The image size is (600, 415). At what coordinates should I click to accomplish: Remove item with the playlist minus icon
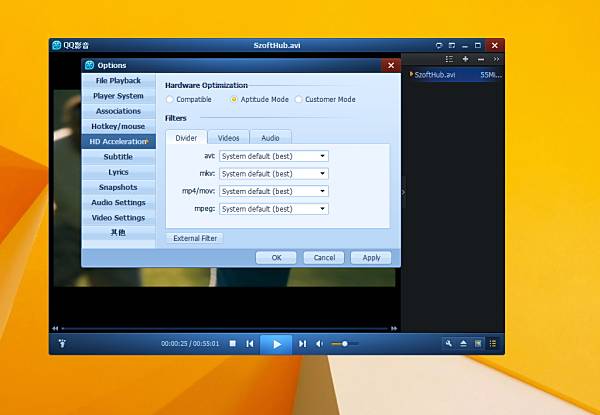481,59
